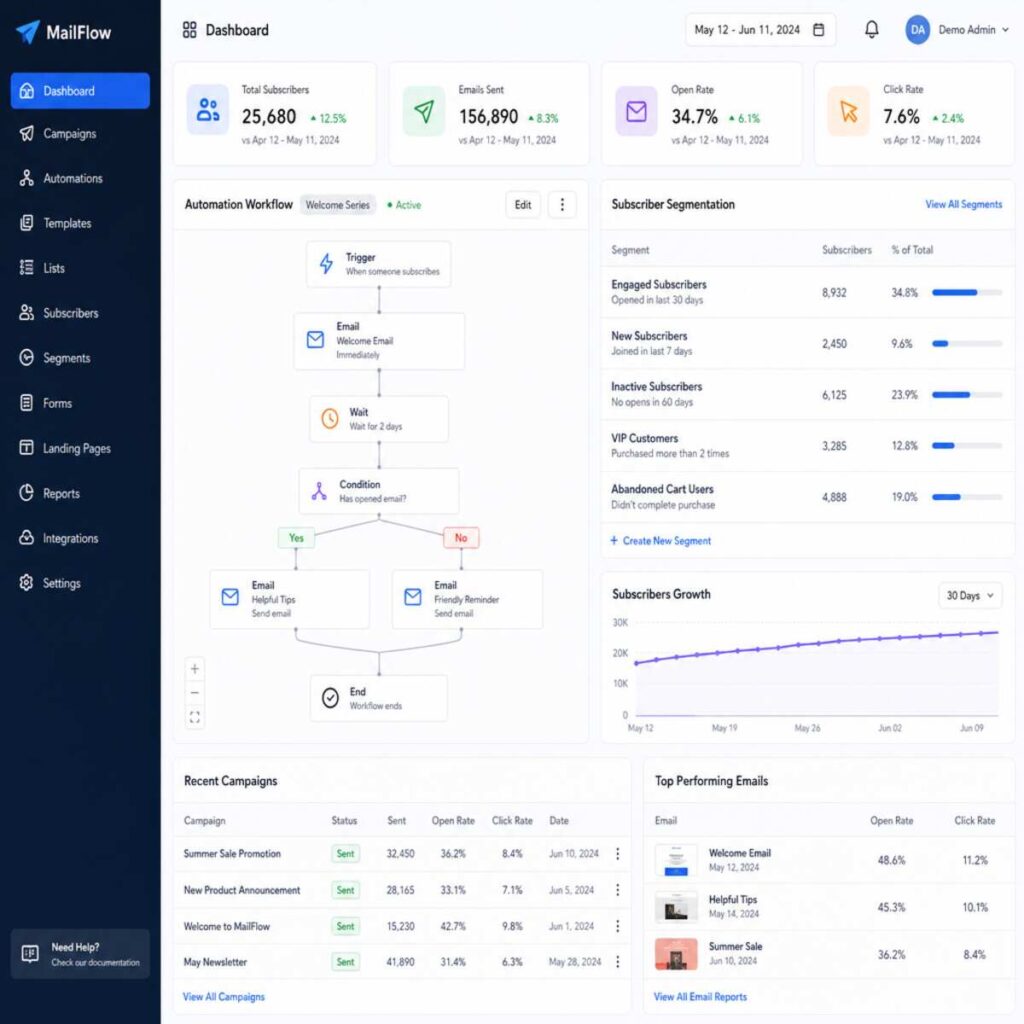Click the New Subscribers percentage bar
The height and width of the screenshot is (1024, 1024).
coord(967,344)
